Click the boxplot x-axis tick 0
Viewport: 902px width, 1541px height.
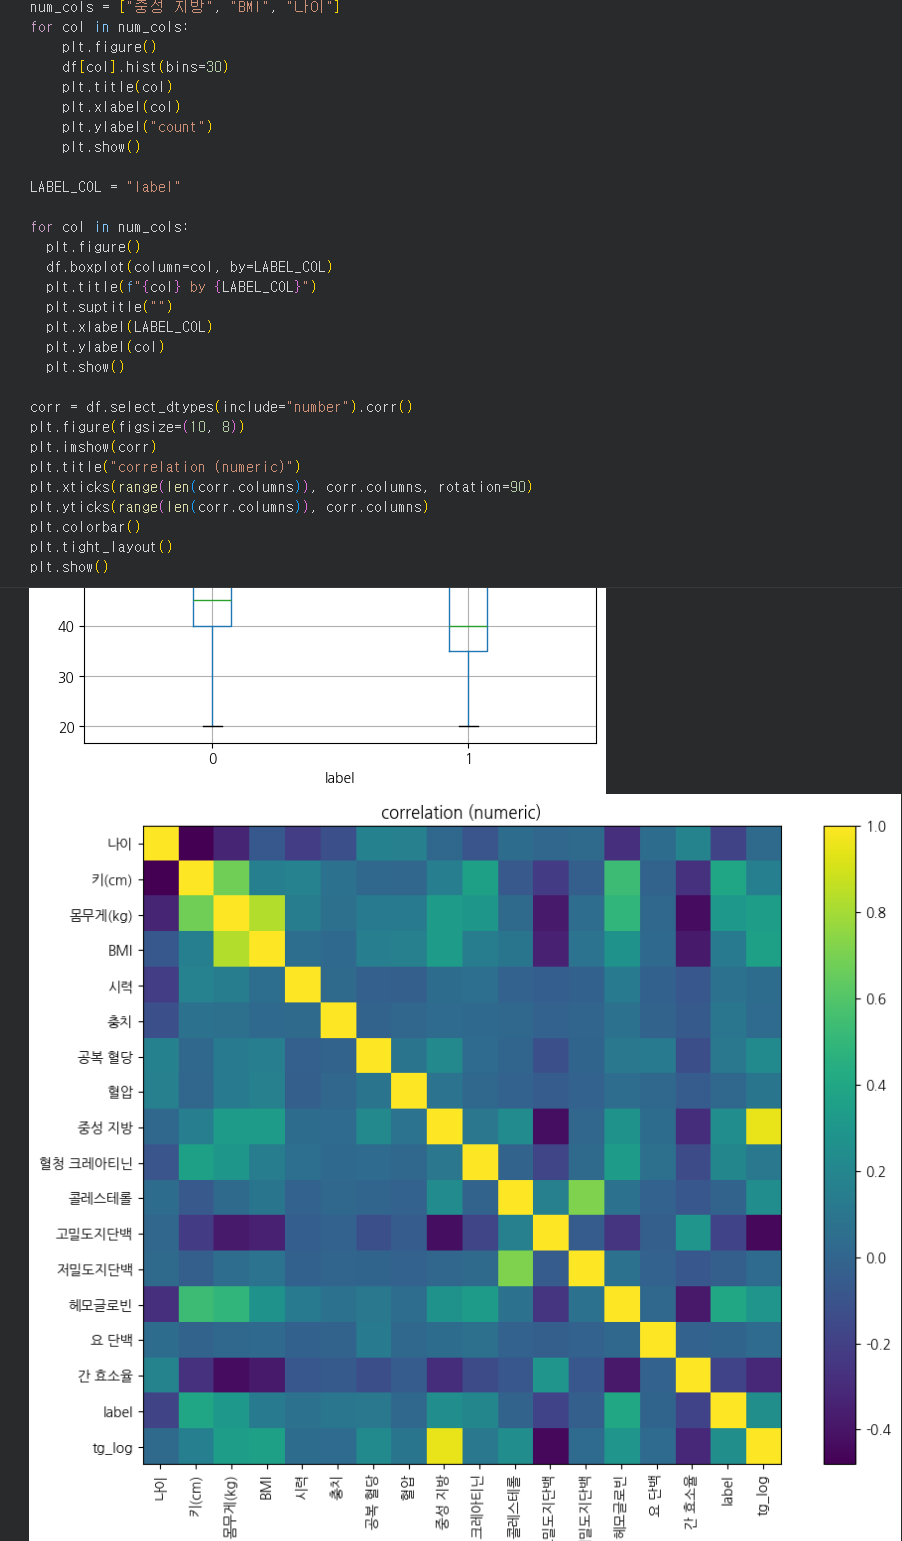(x=213, y=759)
